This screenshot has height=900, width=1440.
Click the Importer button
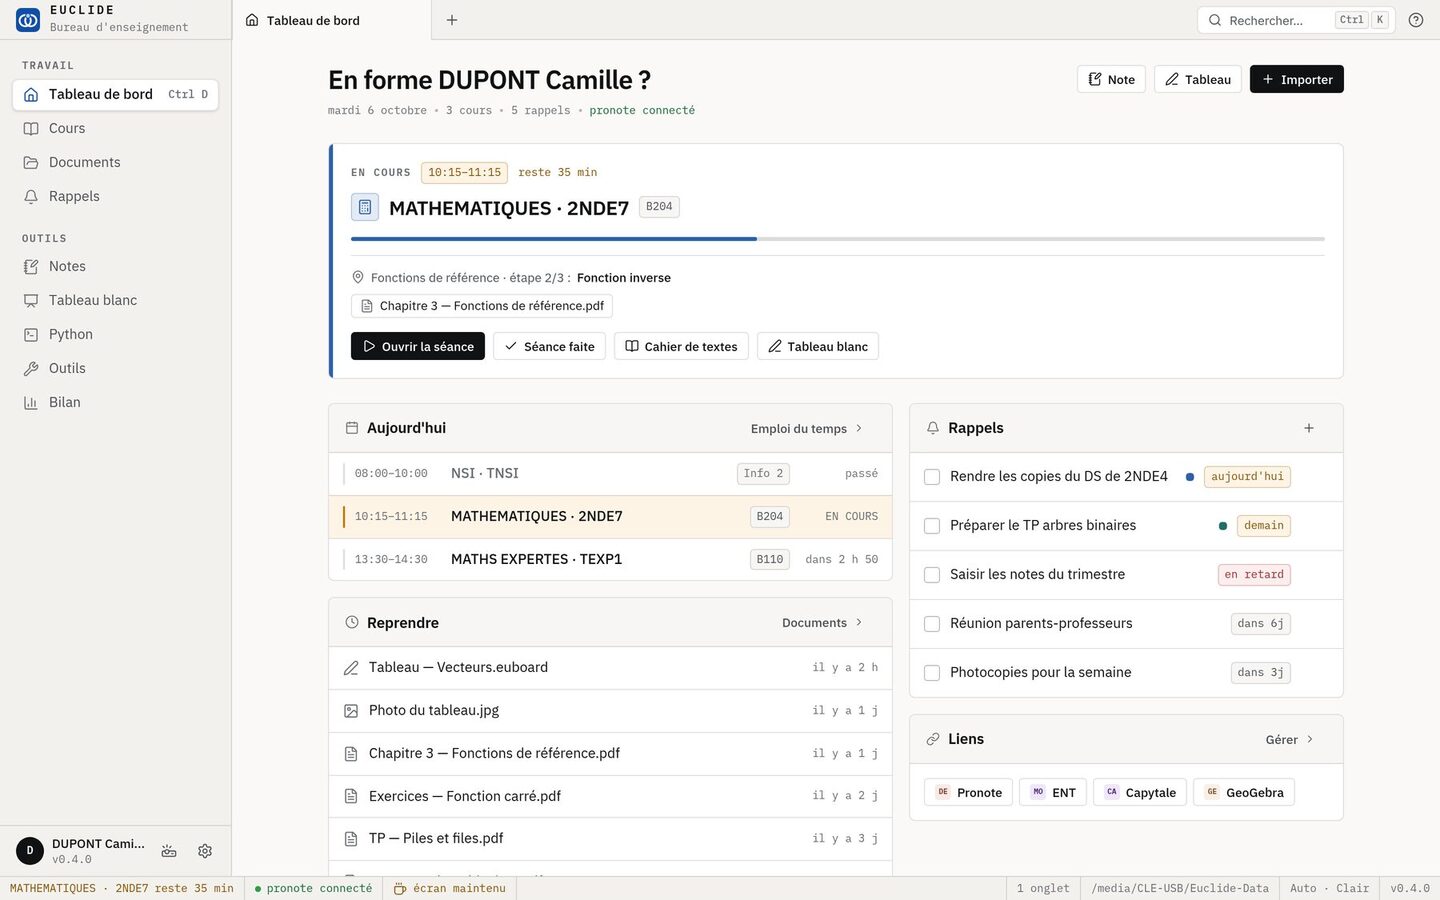[x=1297, y=79]
